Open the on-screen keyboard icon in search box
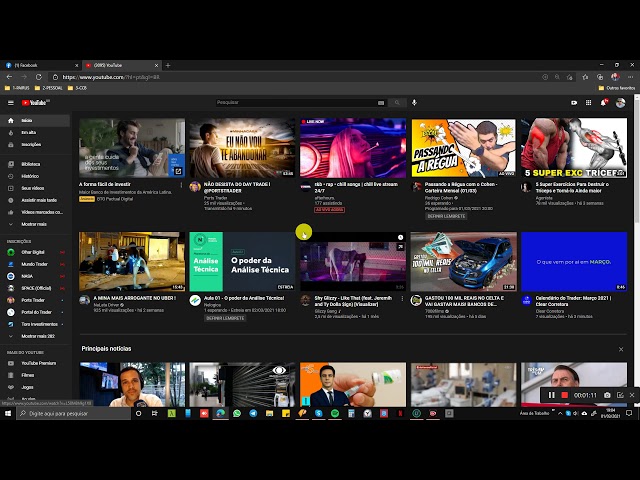The image size is (640, 480). pos(381,103)
